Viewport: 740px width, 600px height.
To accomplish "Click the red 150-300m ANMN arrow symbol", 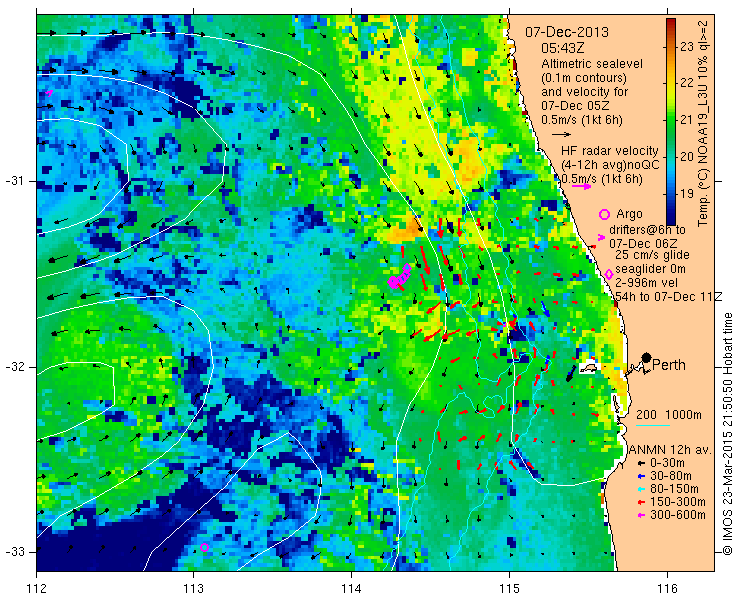I will click(x=640, y=502).
